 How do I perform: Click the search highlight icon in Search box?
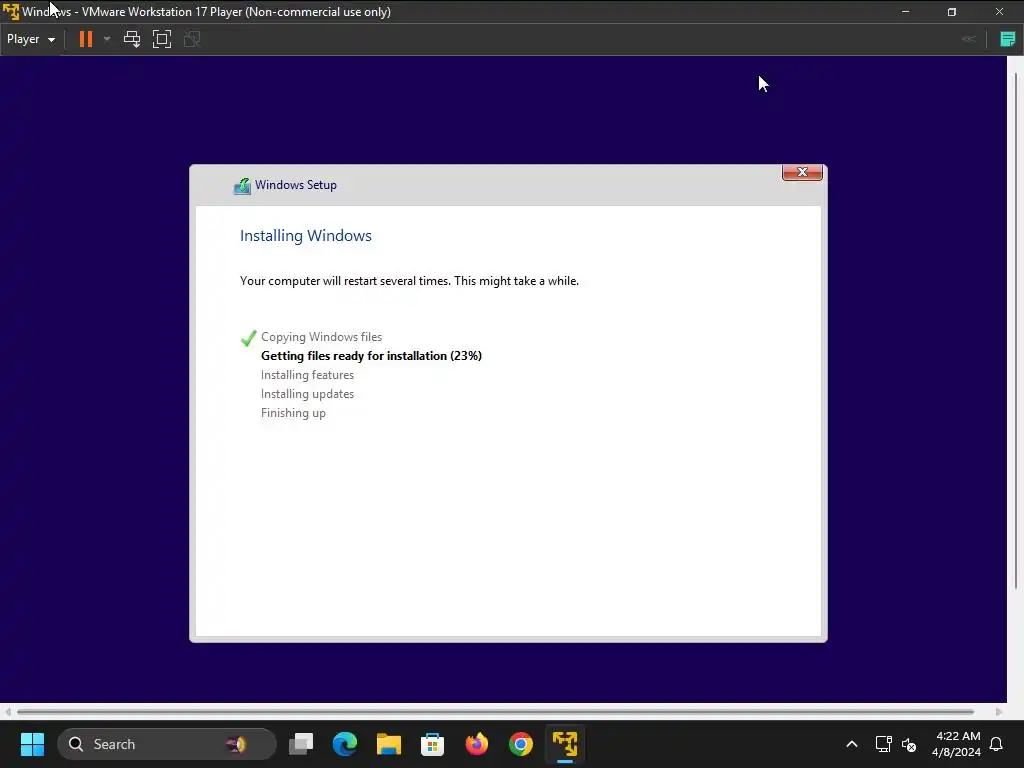coord(236,744)
